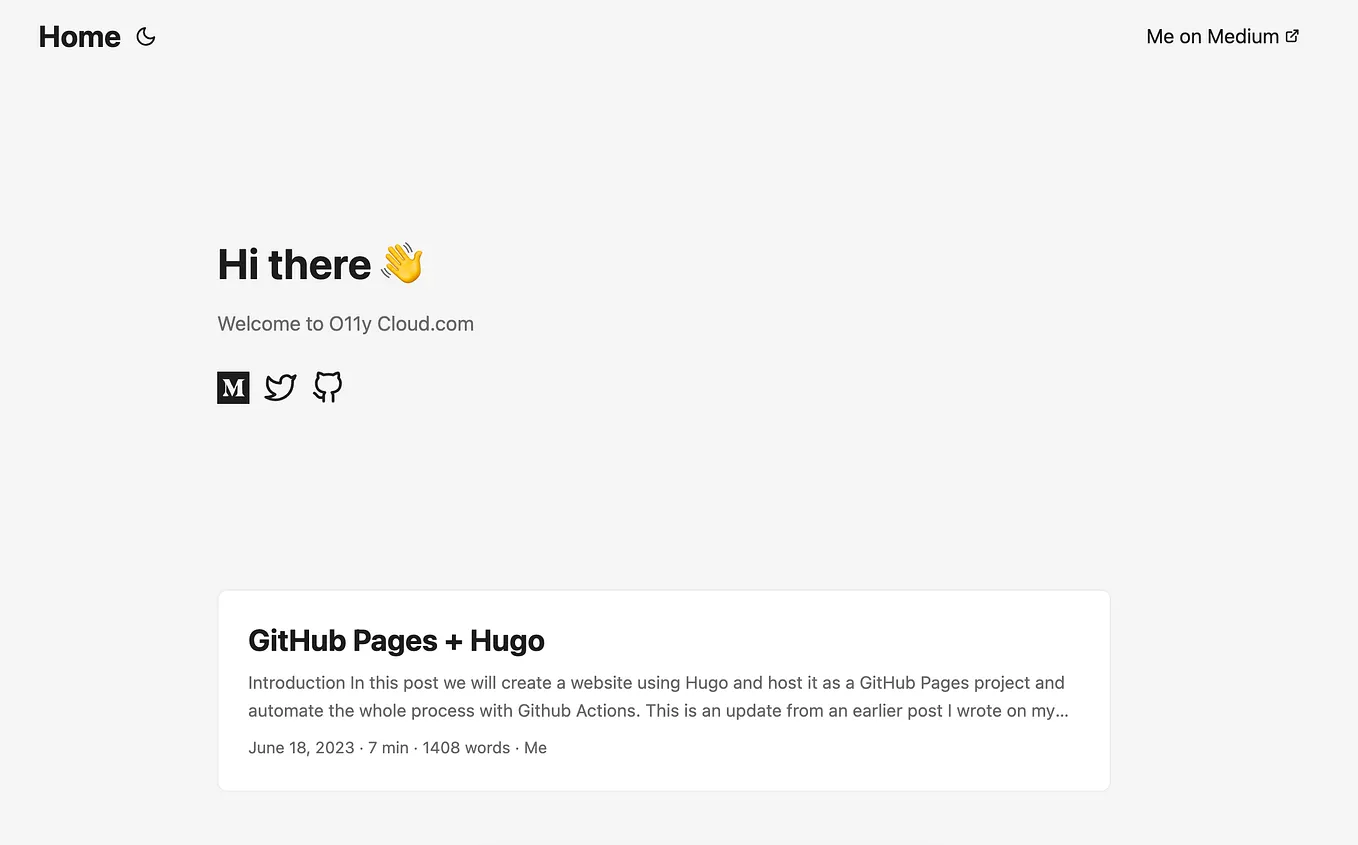The image size is (1358, 845).
Task: Click the author link labeled 'Me'
Action: (535, 747)
